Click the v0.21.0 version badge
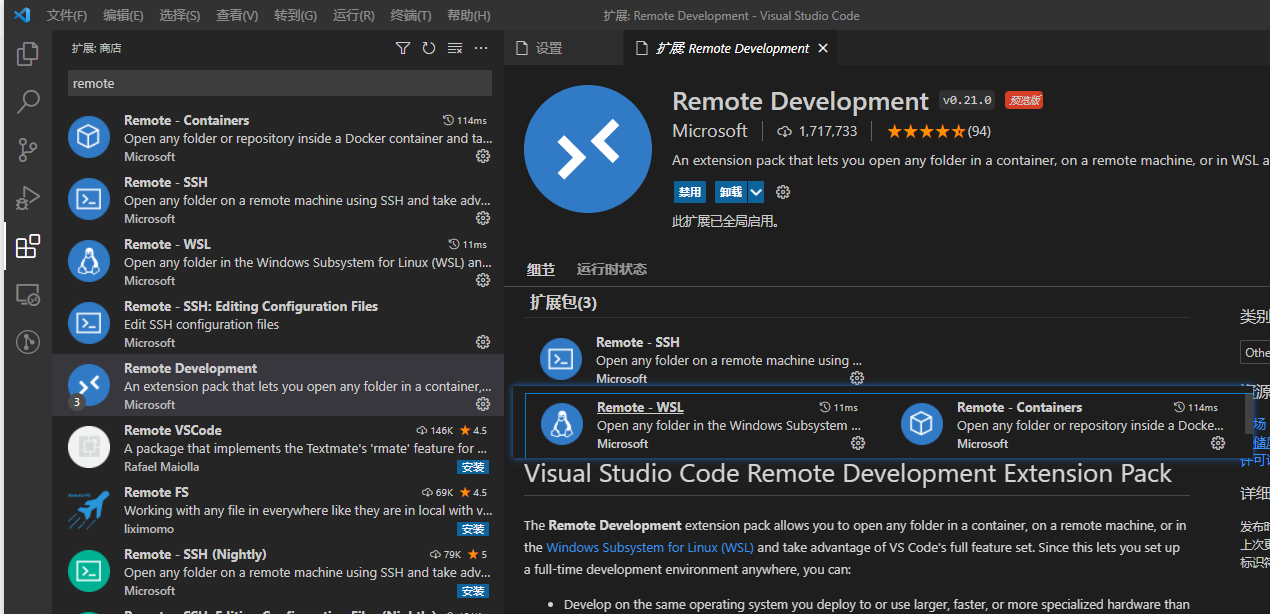 coord(968,100)
